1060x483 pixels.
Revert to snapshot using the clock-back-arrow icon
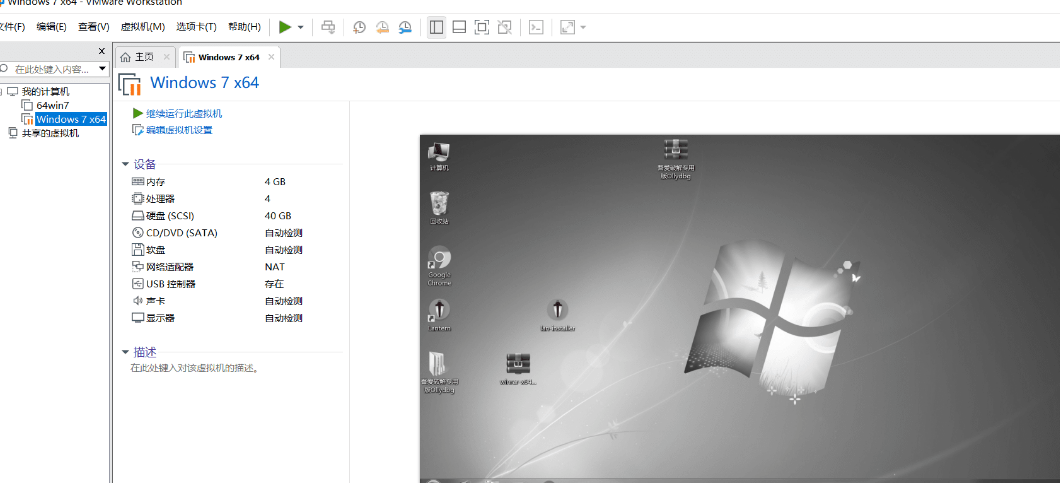pos(382,27)
